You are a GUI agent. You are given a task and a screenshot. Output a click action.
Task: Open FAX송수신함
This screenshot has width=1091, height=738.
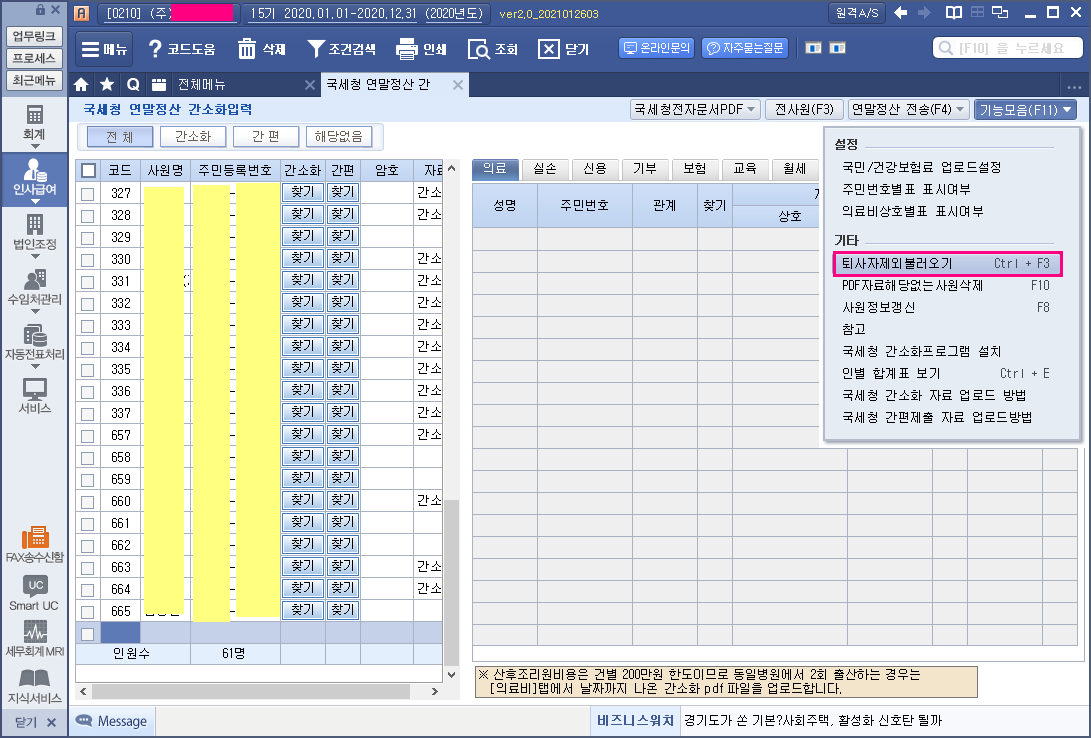pyautogui.click(x=34, y=544)
